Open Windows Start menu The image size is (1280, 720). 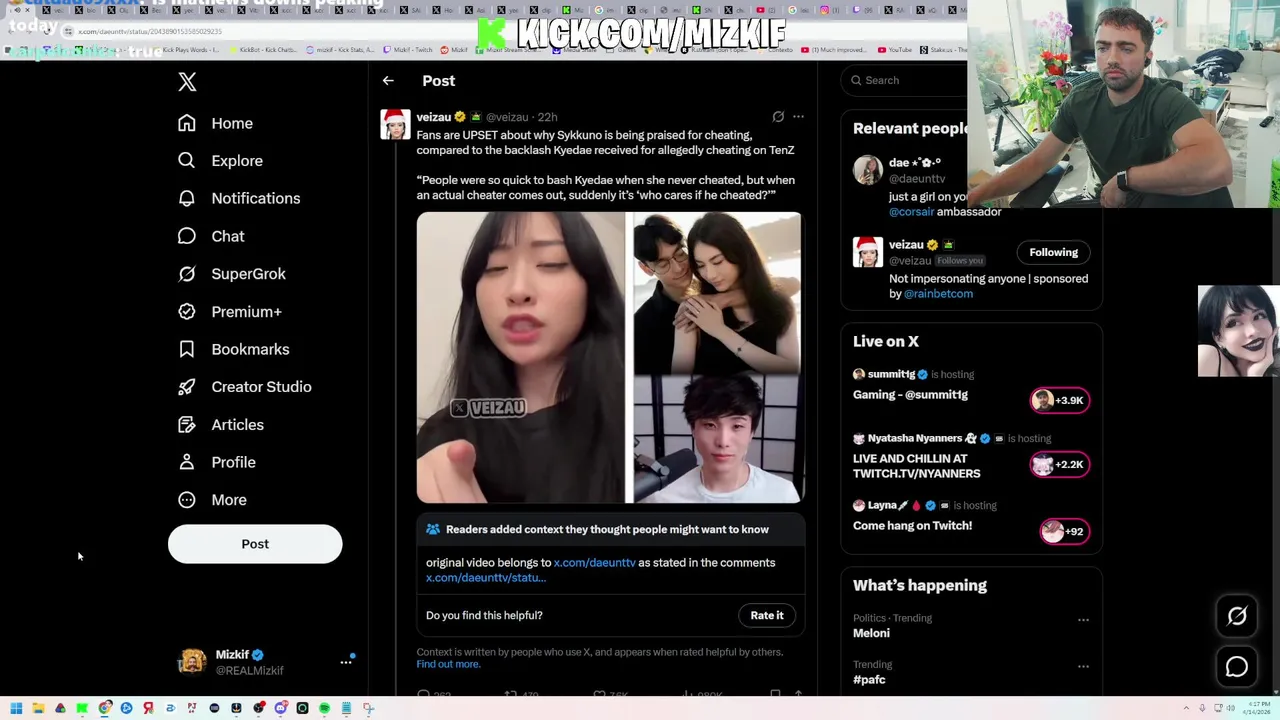tap(16, 708)
